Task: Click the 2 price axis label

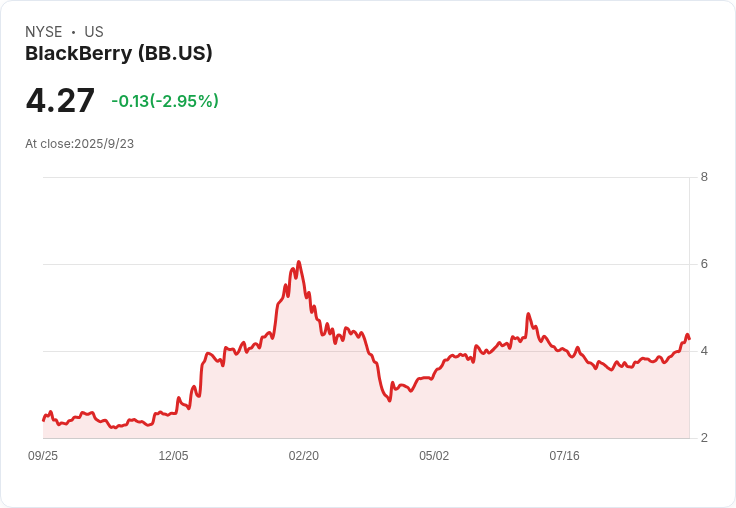Action: tap(704, 438)
